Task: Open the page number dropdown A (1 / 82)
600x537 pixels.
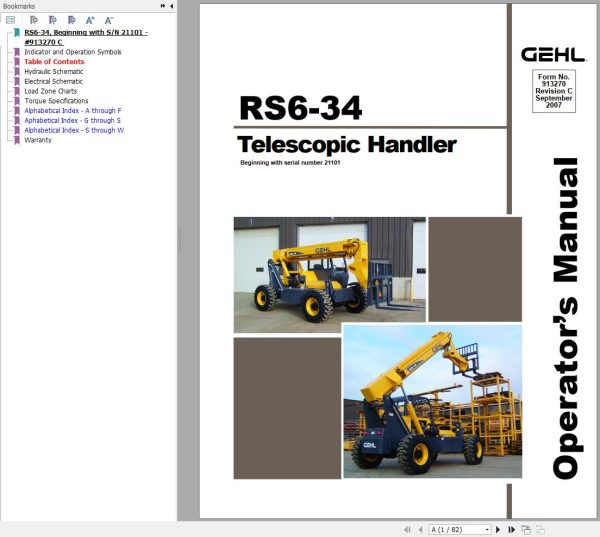Action: coord(460,530)
